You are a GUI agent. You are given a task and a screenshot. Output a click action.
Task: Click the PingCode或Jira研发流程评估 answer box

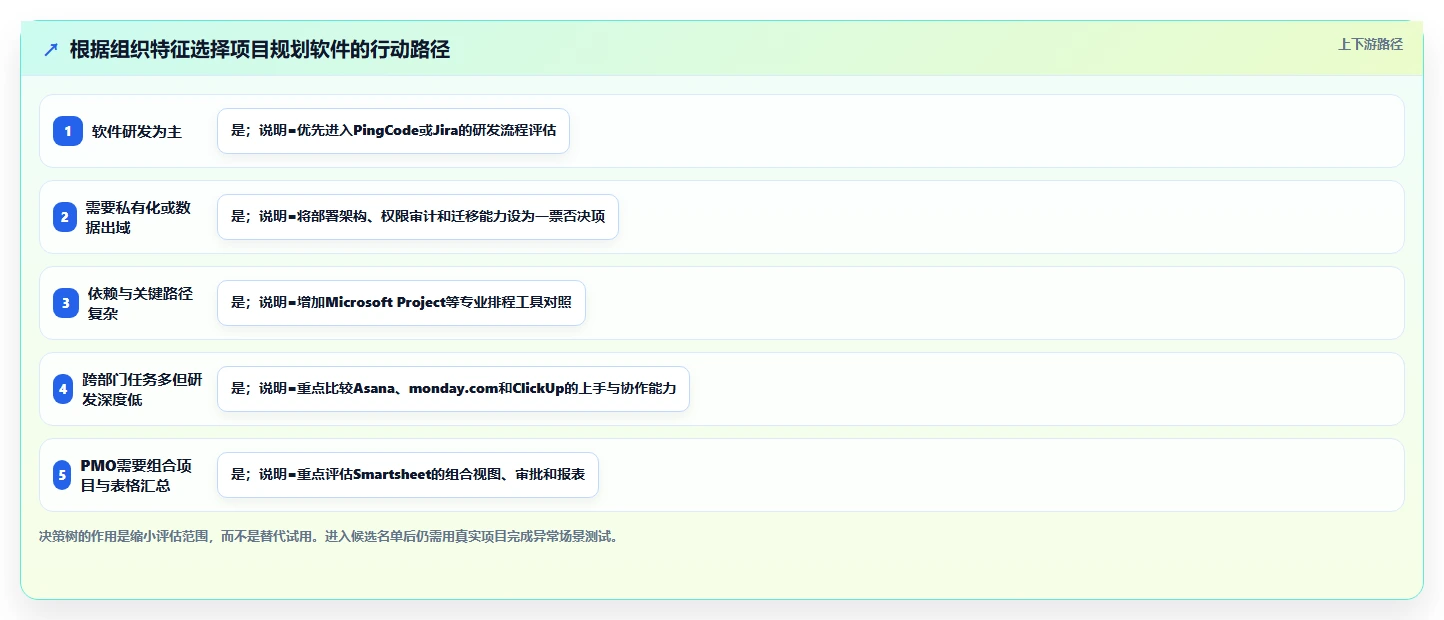coord(393,131)
